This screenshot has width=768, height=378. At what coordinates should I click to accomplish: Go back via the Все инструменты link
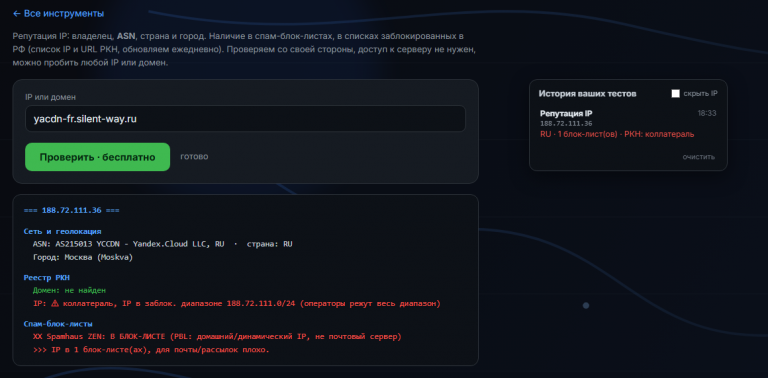click(x=58, y=14)
